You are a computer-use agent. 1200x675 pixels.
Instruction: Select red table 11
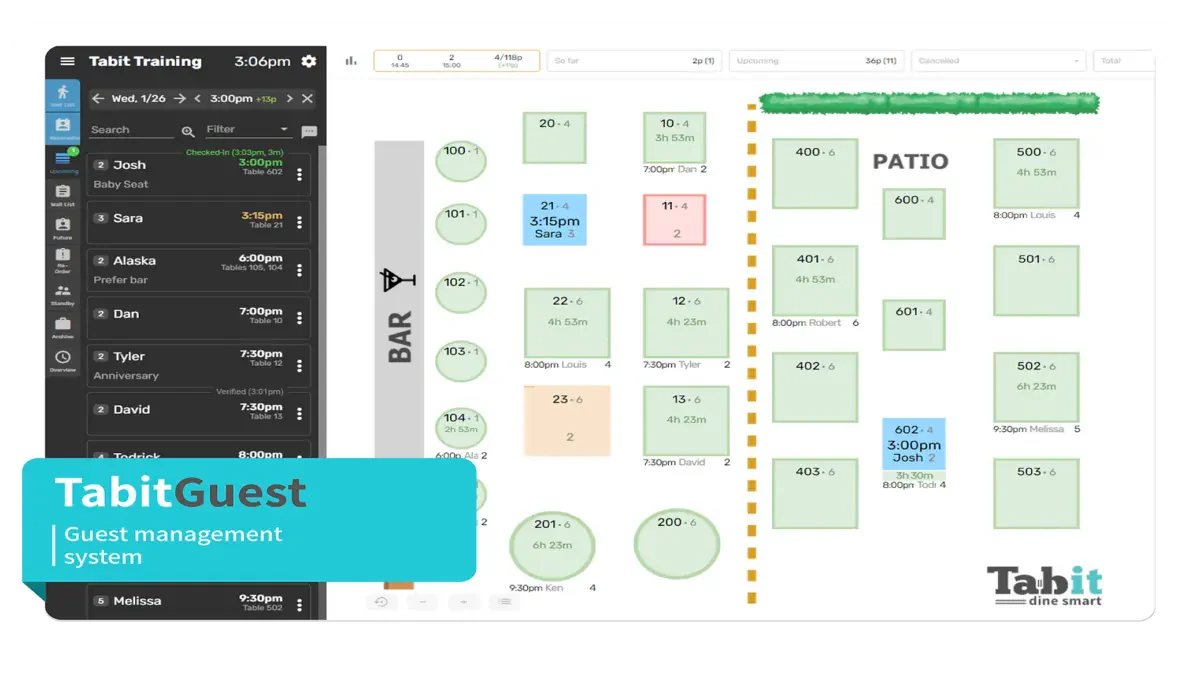675,220
